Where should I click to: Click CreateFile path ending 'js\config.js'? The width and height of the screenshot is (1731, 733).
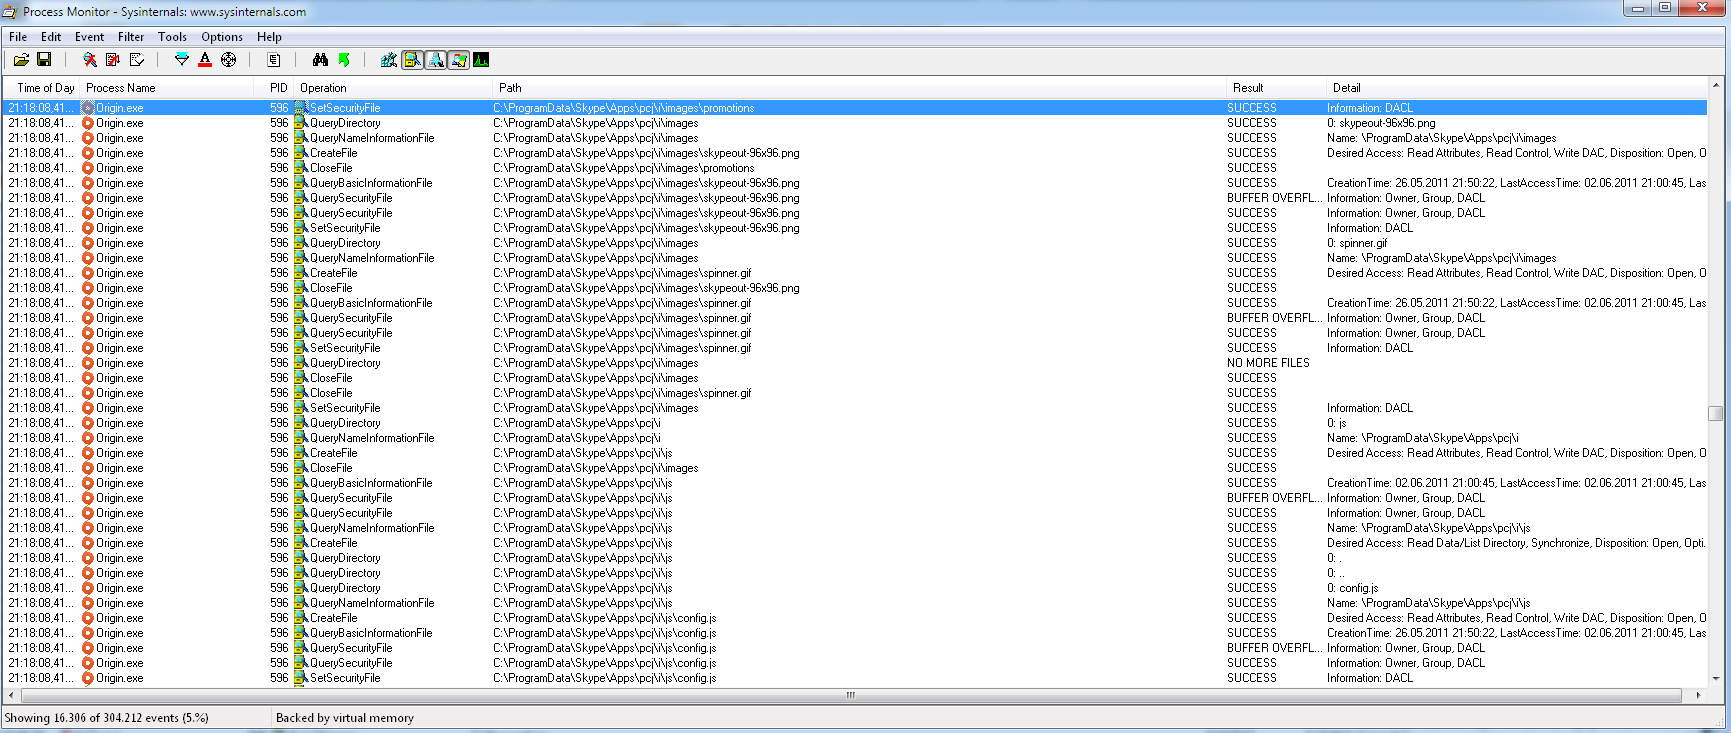tap(604, 618)
